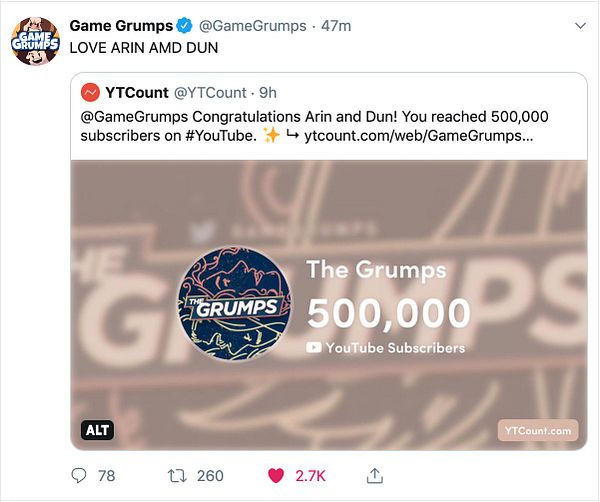Open the ytcount.com/web/GameGrumps link
The height and width of the screenshot is (502, 600).
pyautogui.click(x=419, y=135)
